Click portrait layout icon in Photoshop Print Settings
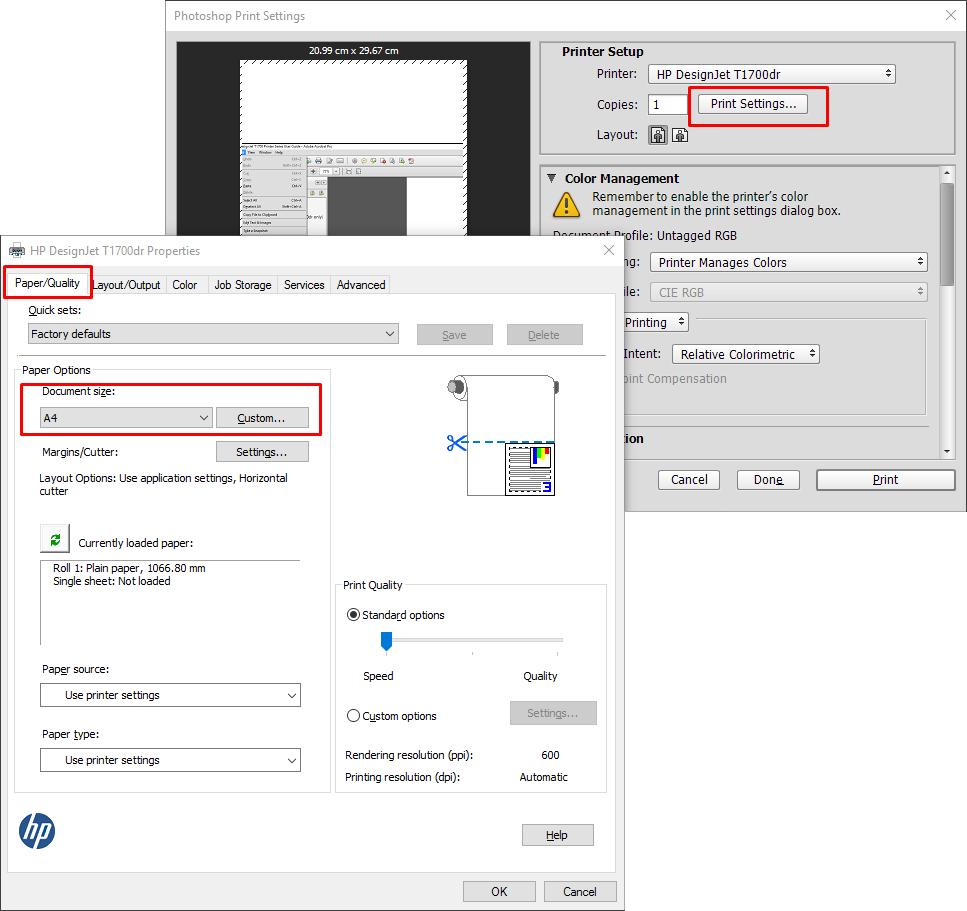This screenshot has width=967, height=911. click(x=658, y=134)
